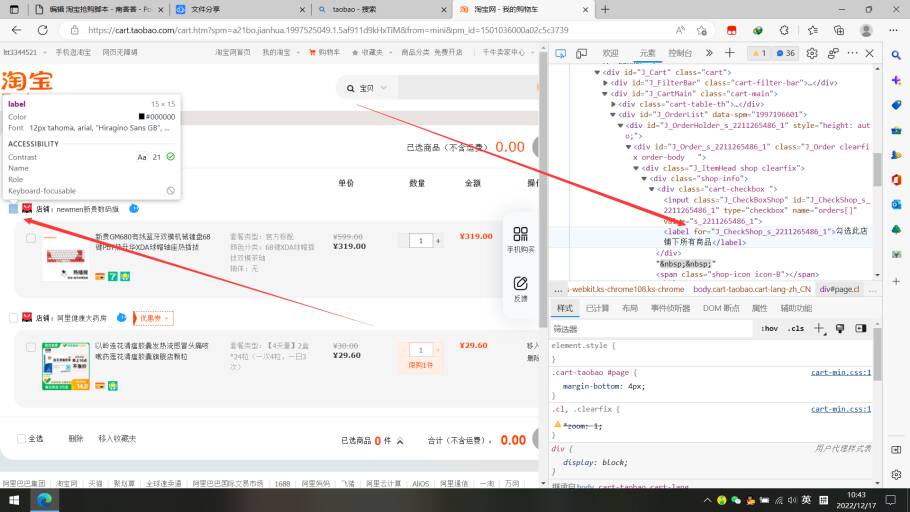
Task: Open Edge sidebar Outlook icon
Action: 897,204
